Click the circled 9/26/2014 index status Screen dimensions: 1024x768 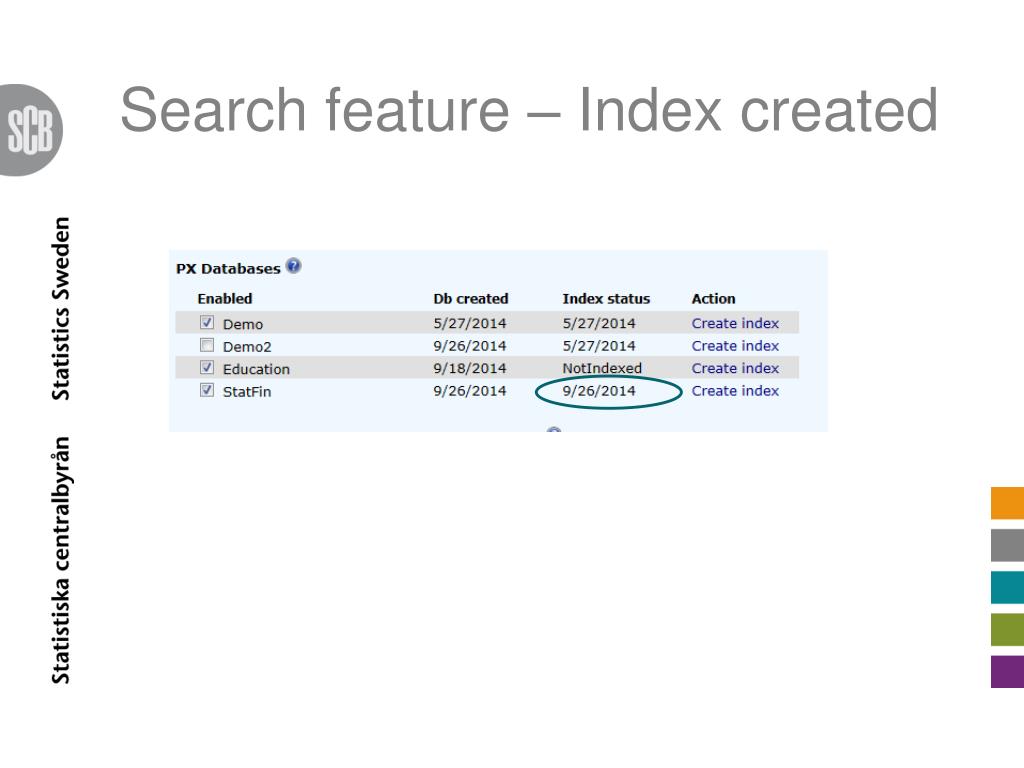pyautogui.click(x=599, y=391)
